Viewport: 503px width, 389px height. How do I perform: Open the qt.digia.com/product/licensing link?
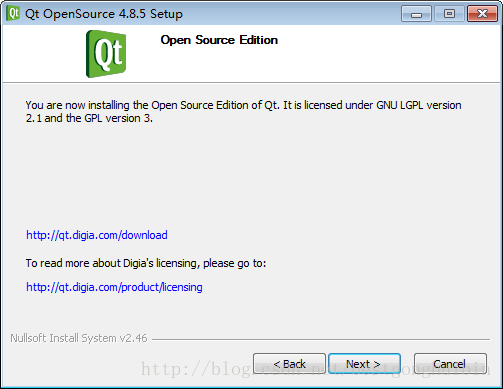point(114,287)
